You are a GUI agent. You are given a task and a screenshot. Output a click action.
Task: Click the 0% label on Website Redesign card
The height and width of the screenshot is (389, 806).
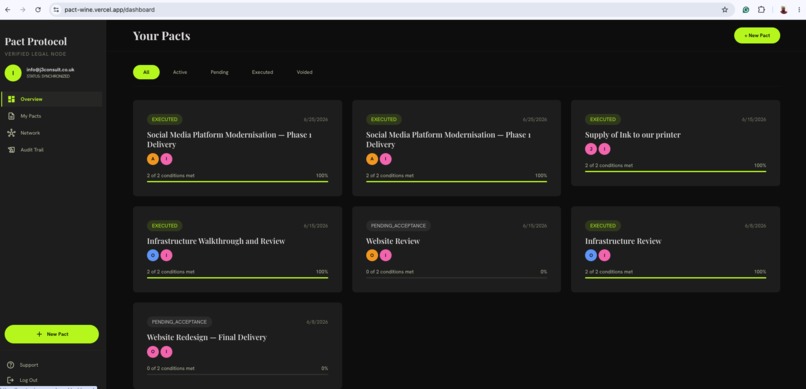tap(324, 368)
